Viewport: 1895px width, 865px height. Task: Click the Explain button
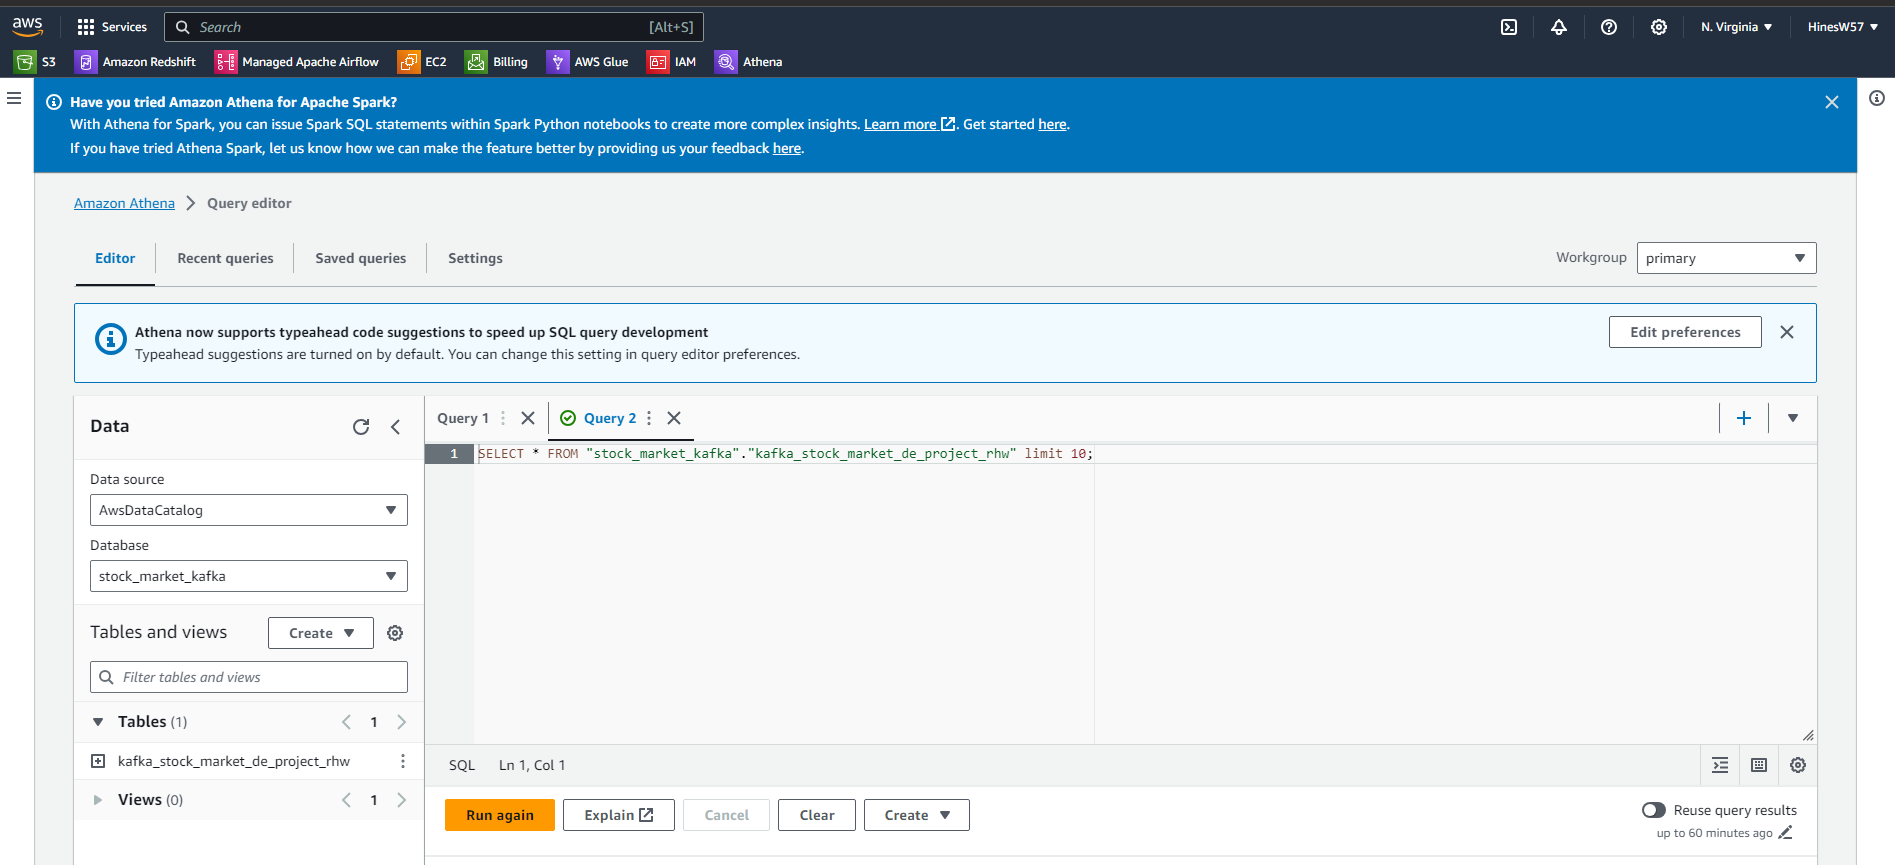point(619,815)
